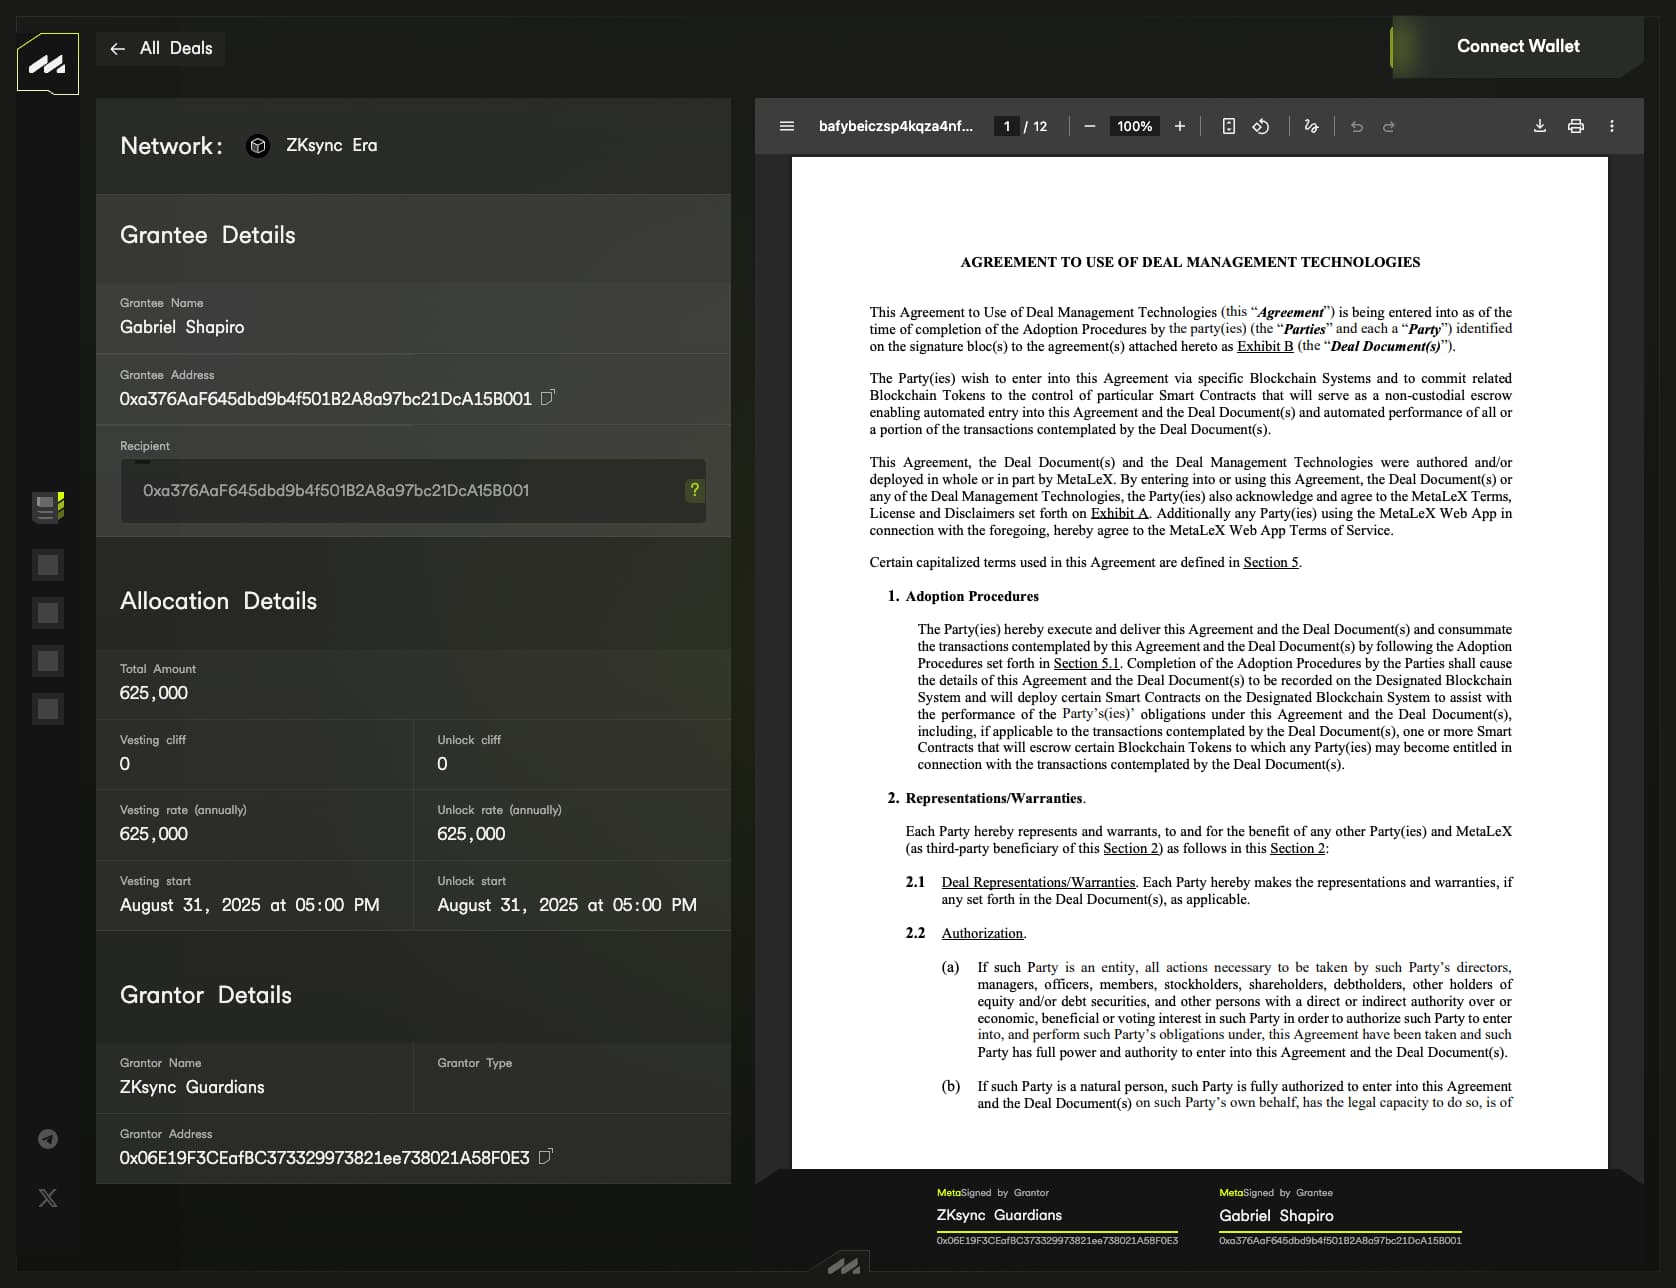
Task: Open PDF viewer more actions menu
Action: tap(1611, 126)
